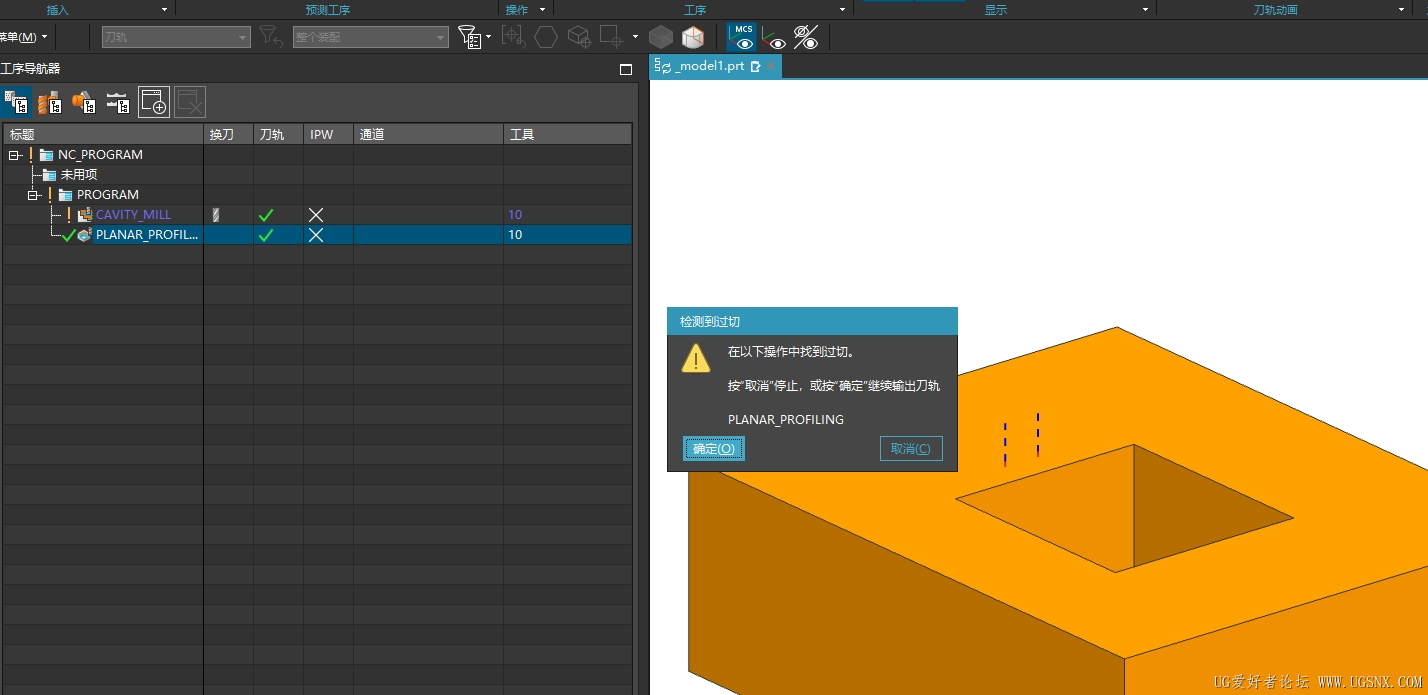Click the 通道 column header
Screen dimensions: 1428x695
[x=428, y=134]
